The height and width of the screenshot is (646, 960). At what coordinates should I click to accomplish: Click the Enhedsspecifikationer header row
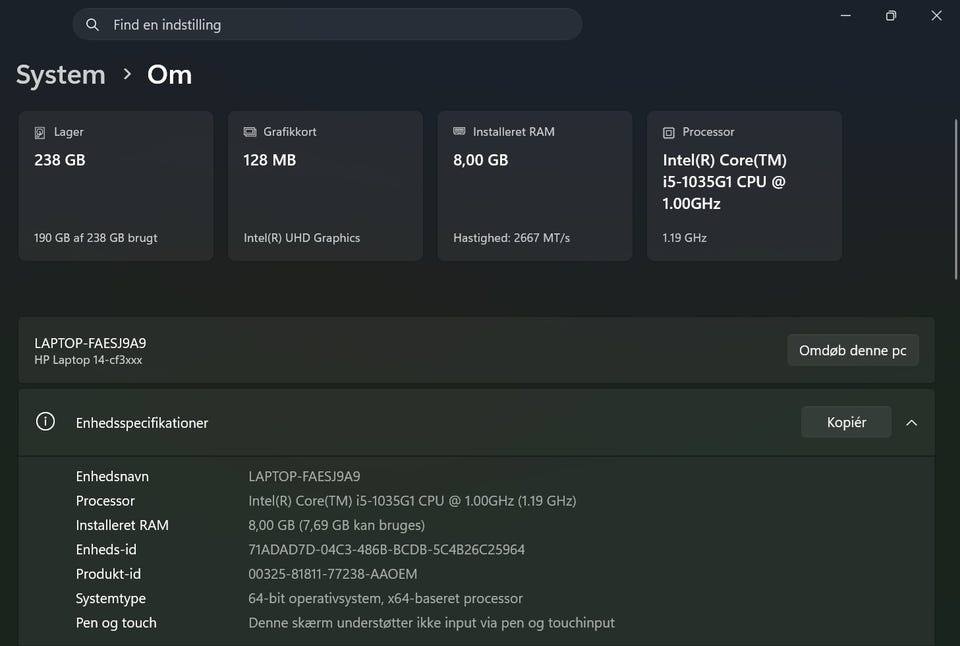click(400, 423)
